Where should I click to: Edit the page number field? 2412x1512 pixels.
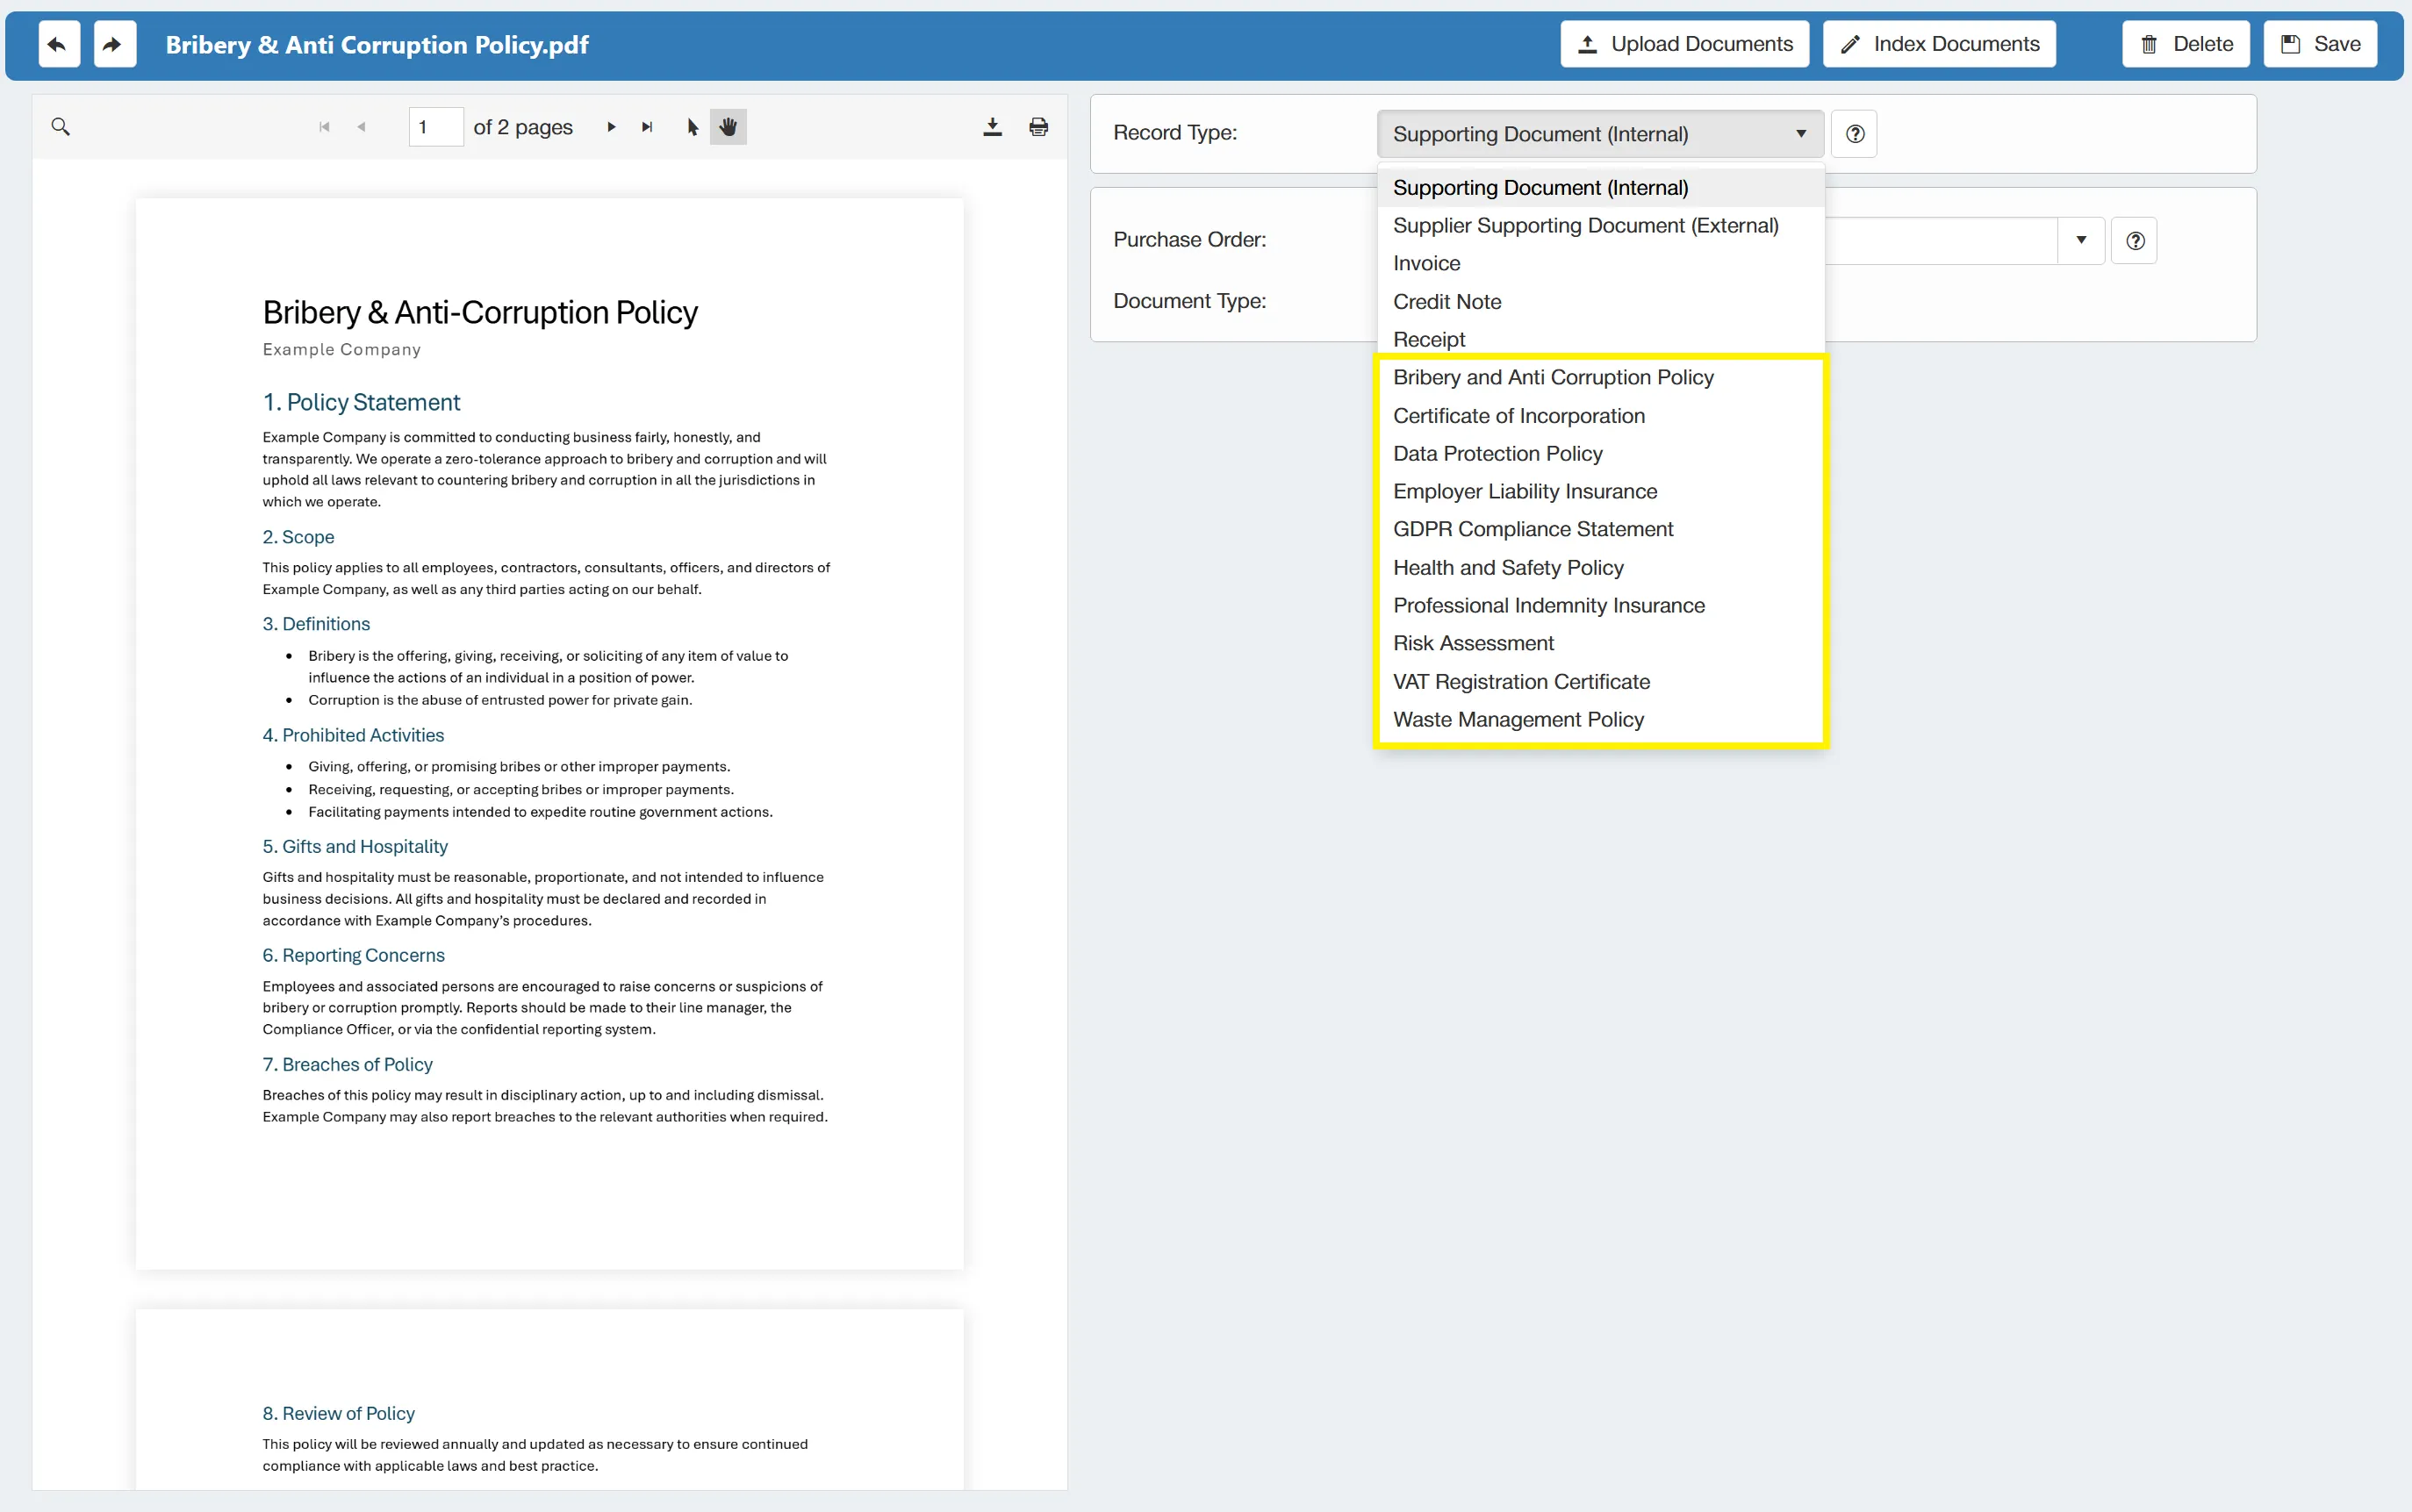pyautogui.click(x=436, y=127)
